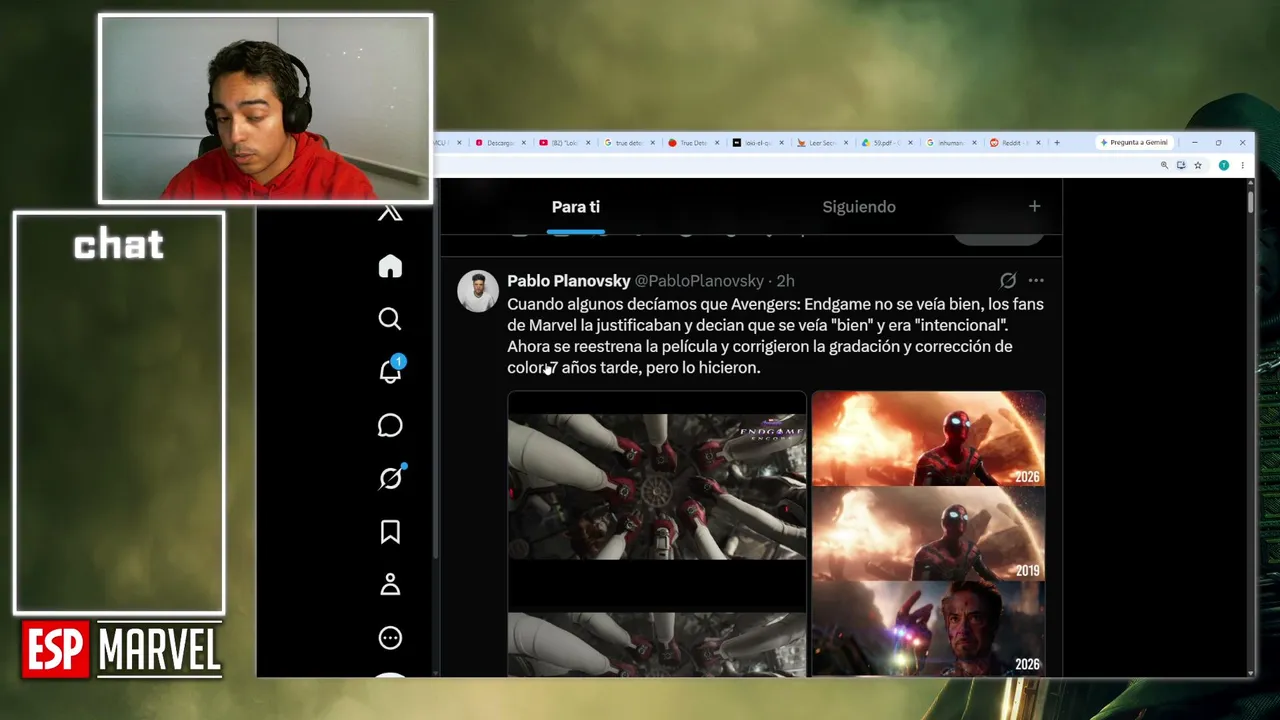The image size is (1280, 720).
Task: Close the Descarga tab
Action: 524,143
